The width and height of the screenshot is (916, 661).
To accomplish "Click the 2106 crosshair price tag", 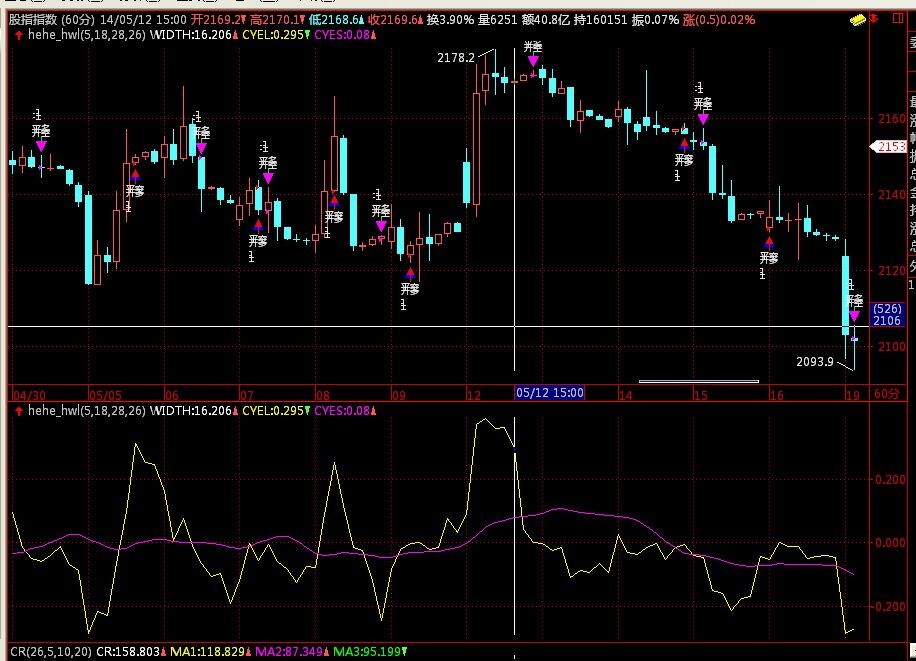I will tap(887, 321).
